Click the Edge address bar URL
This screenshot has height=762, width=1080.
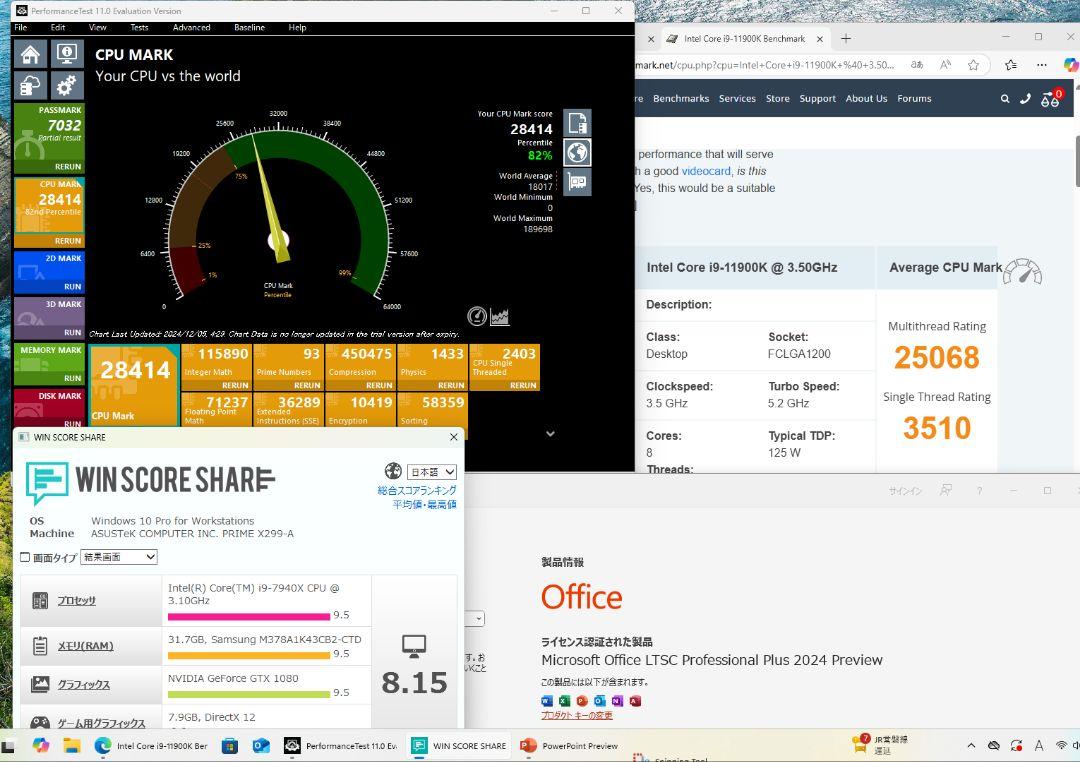click(765, 65)
